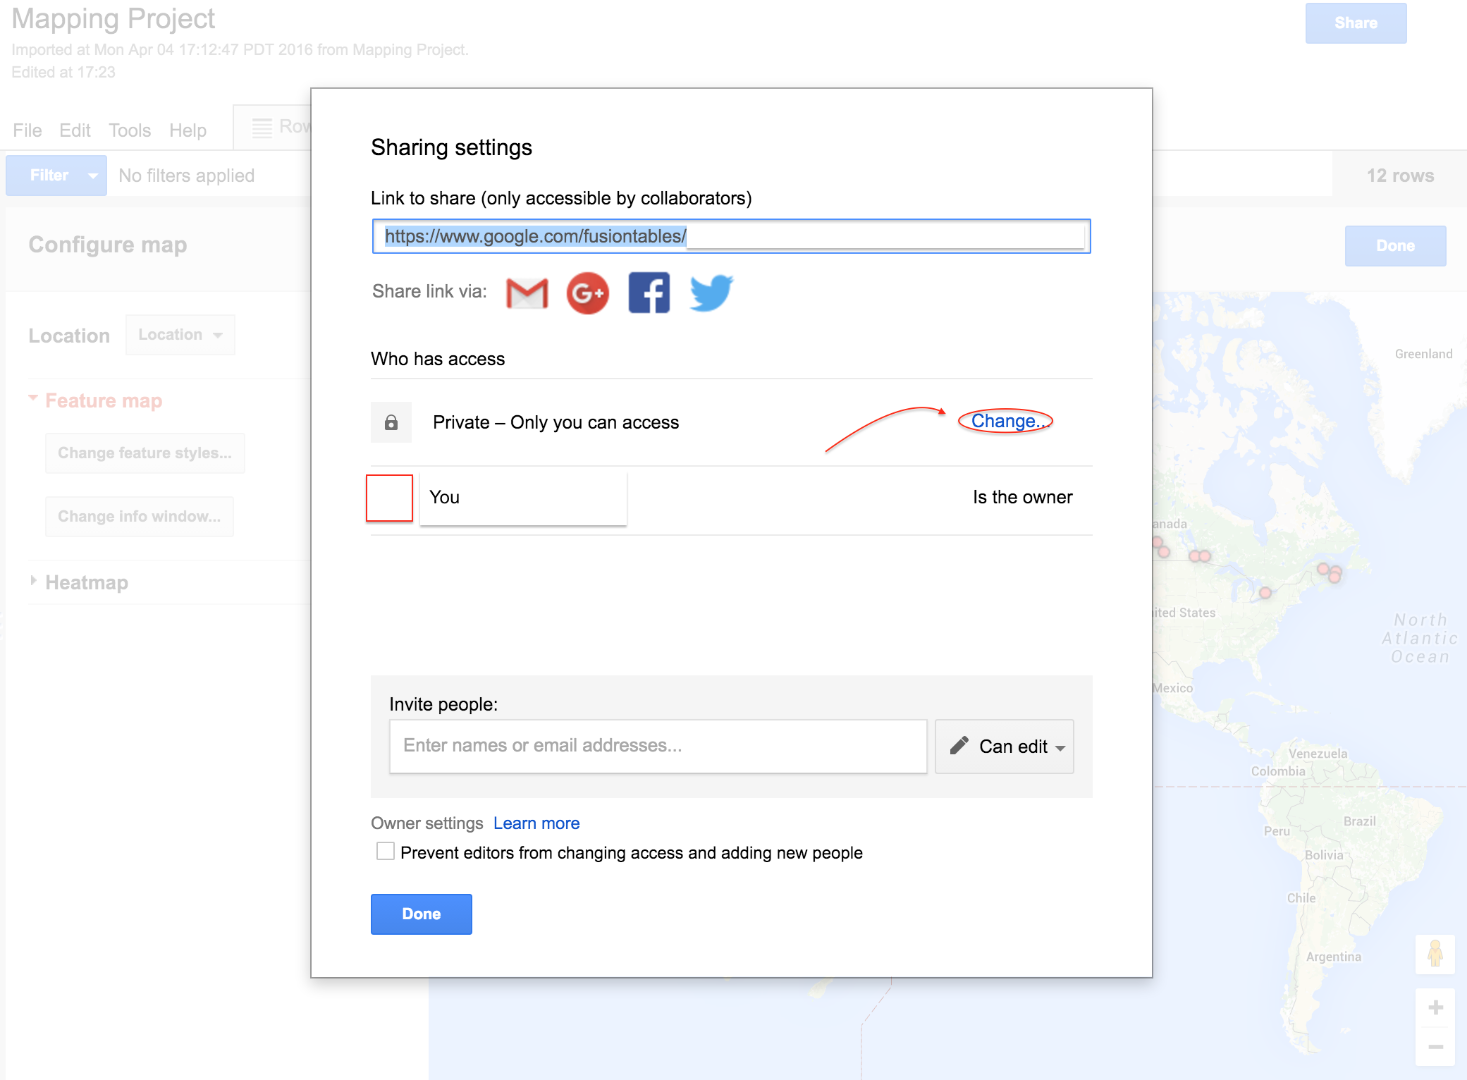Open the File menu
The image size is (1467, 1080).
pos(27,130)
